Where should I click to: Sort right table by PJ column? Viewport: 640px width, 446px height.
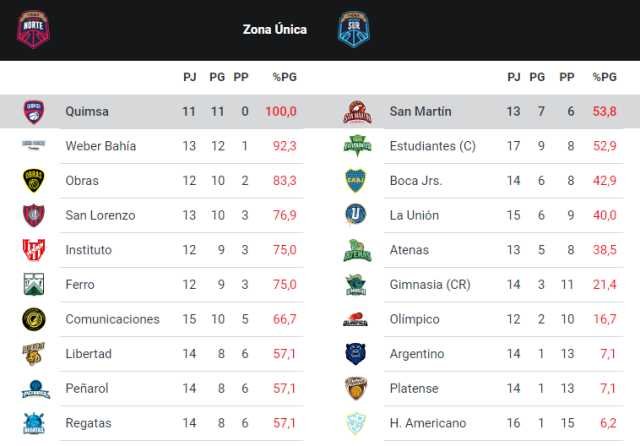513,77
